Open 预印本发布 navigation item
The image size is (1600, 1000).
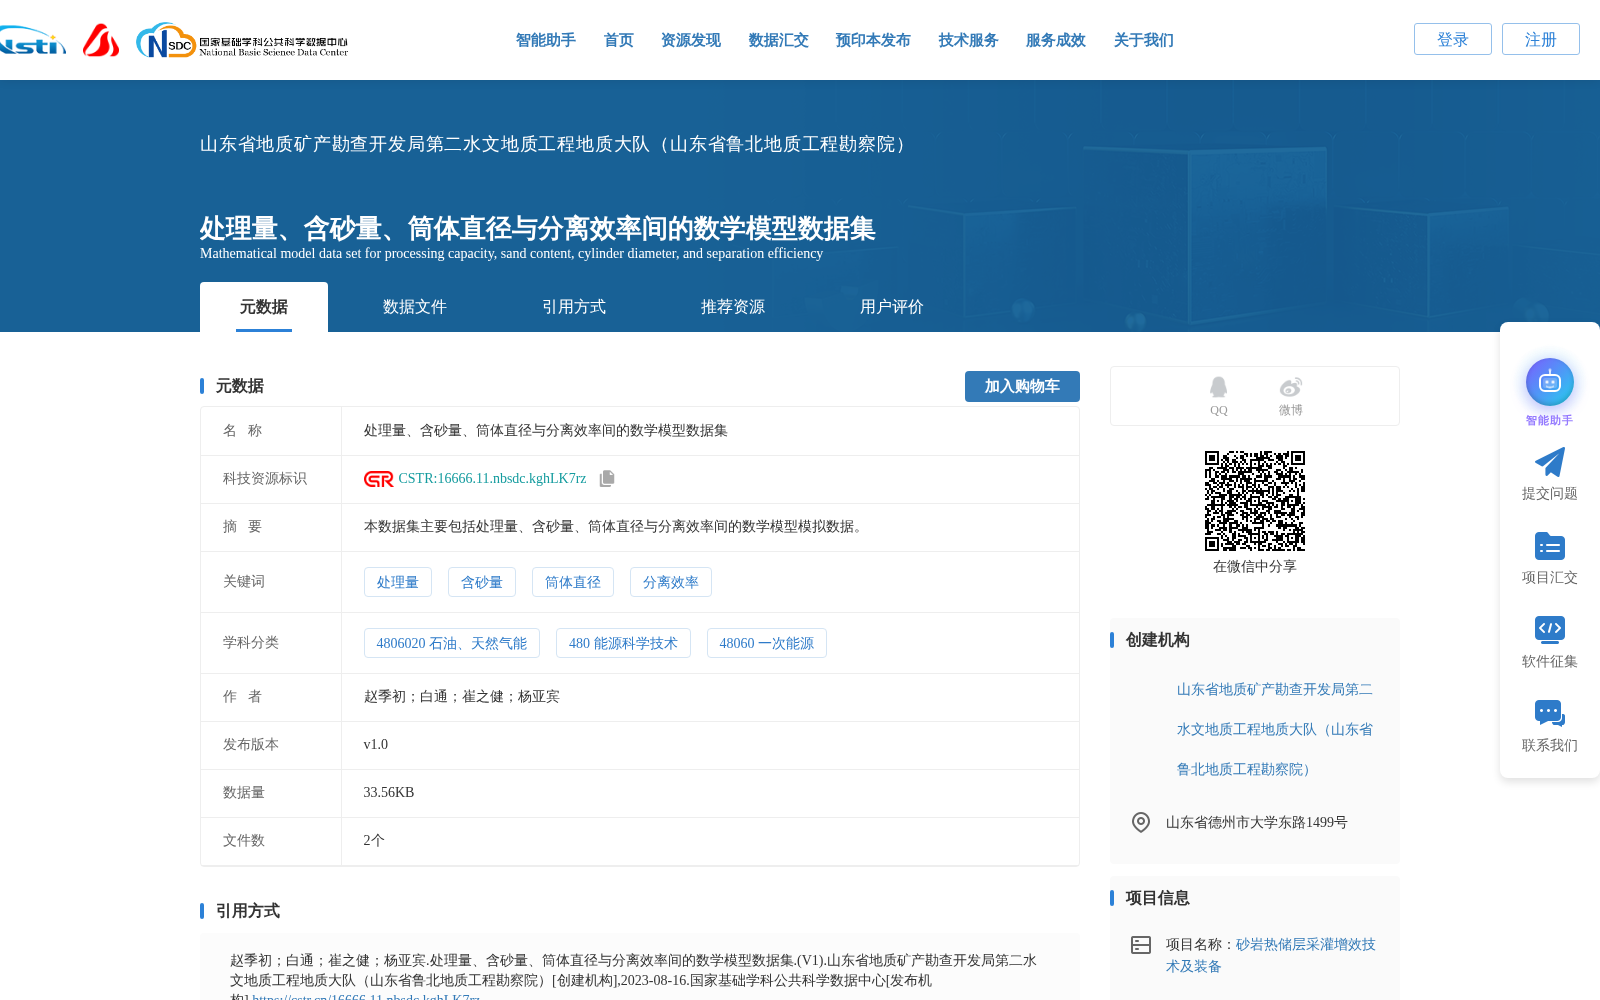click(x=873, y=40)
